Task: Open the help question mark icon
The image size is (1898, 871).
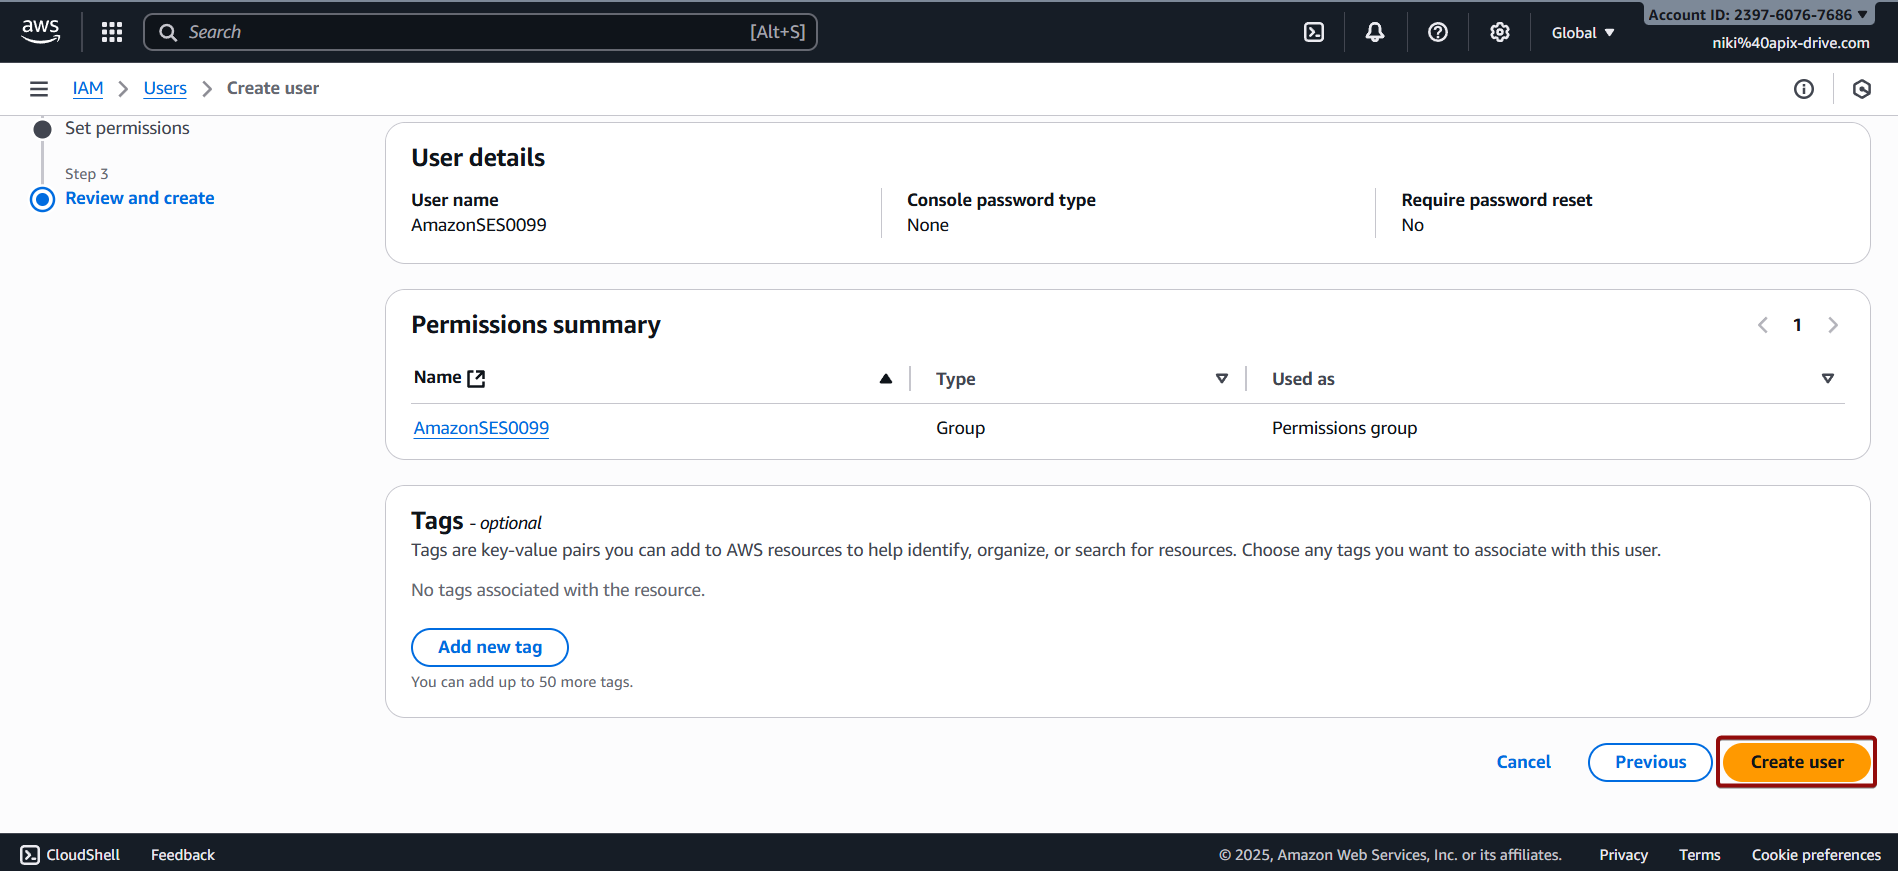Action: [1437, 32]
